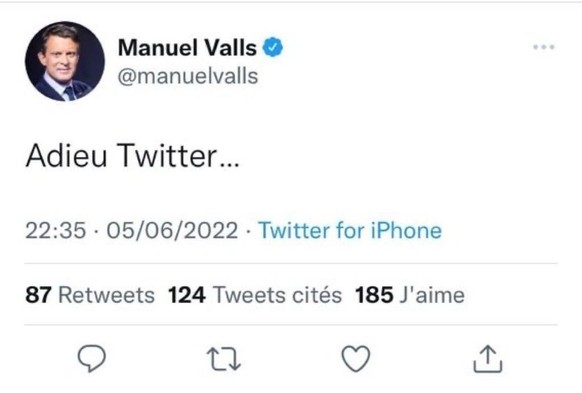Screen dimensions: 582x393
Task: Open the 124 Tweets cités list
Action: tap(255, 295)
